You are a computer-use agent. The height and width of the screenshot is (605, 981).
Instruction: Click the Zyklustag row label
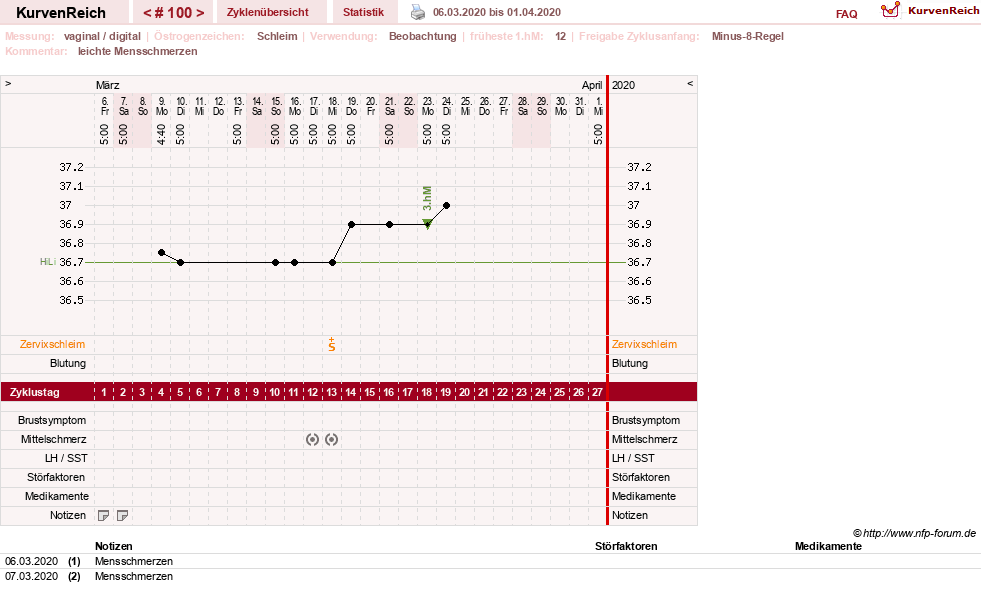coord(34,392)
